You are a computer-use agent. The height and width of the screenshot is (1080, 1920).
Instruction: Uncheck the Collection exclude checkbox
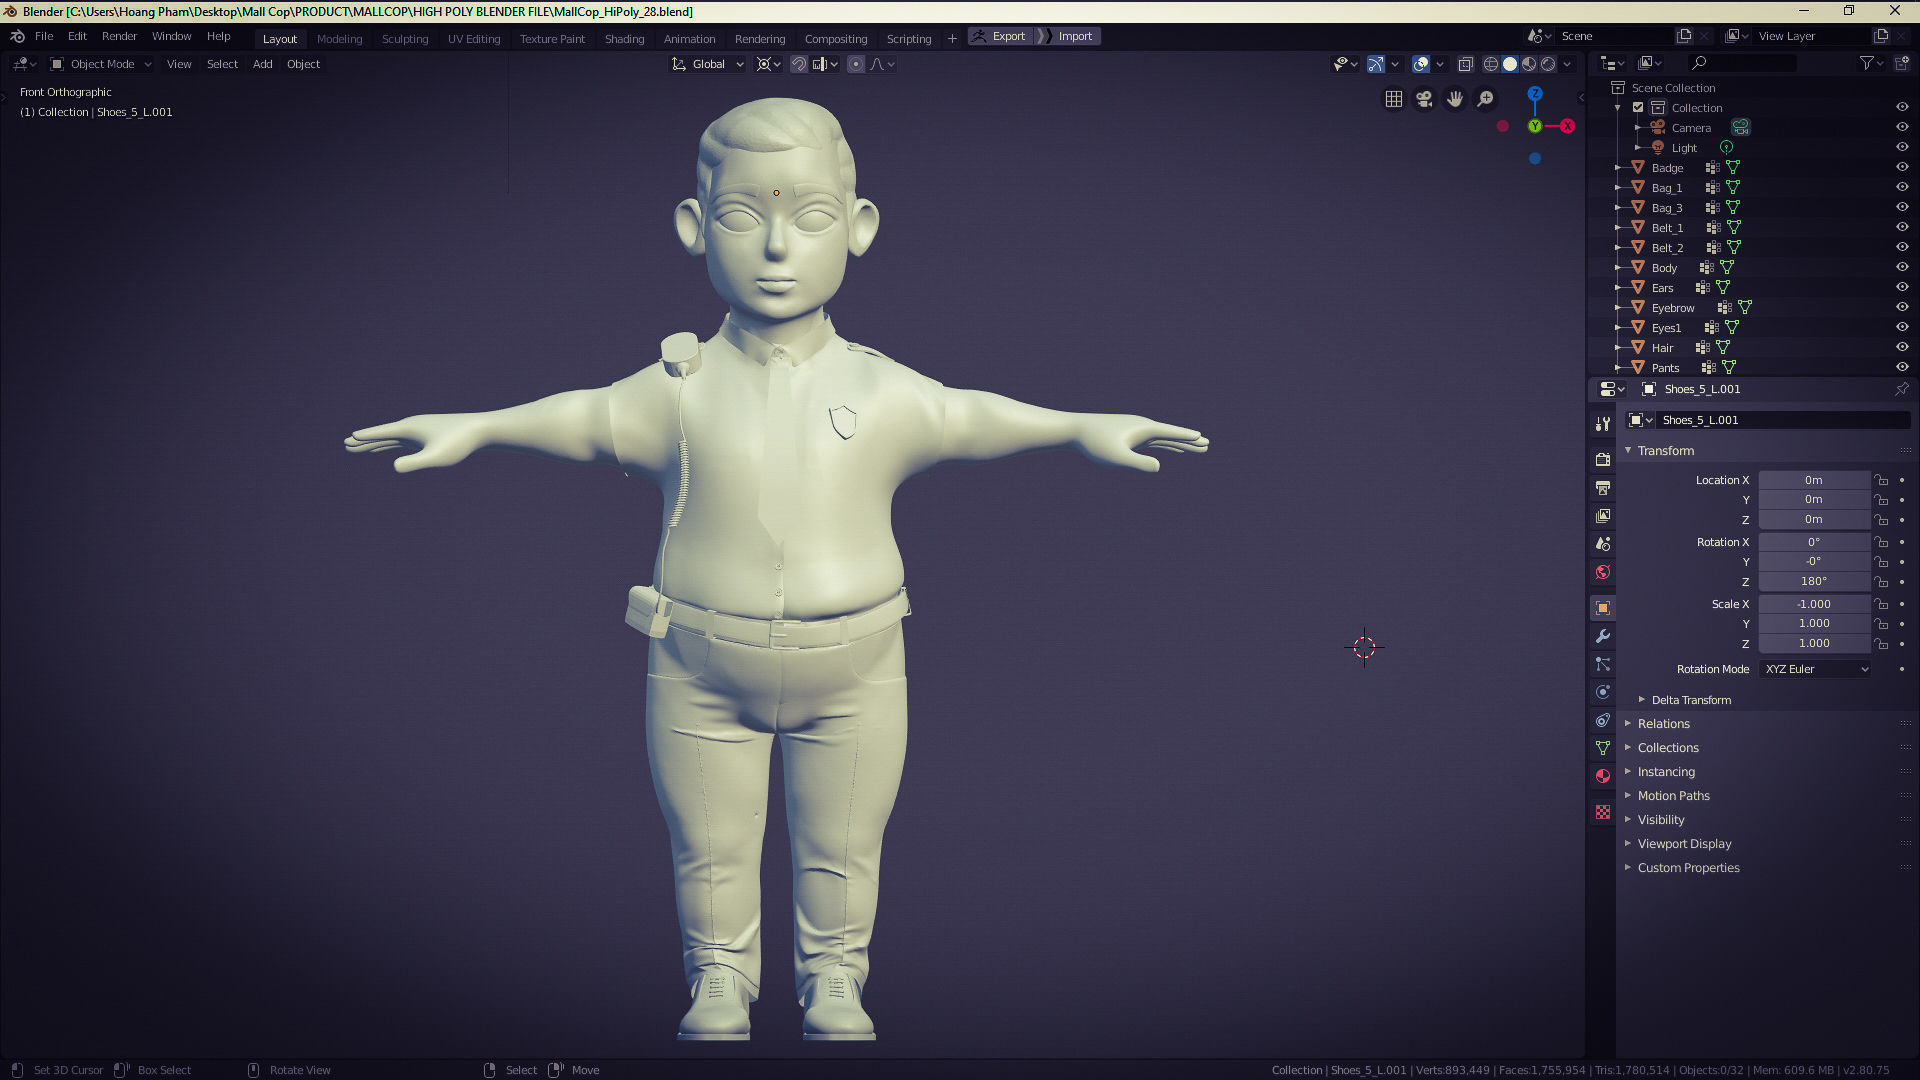pyautogui.click(x=1638, y=107)
